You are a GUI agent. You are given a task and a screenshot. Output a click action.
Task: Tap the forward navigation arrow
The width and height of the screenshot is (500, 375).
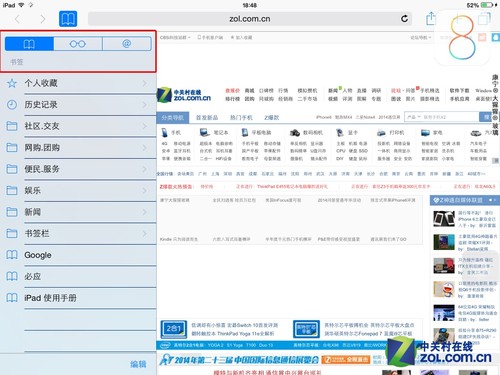click(x=42, y=19)
